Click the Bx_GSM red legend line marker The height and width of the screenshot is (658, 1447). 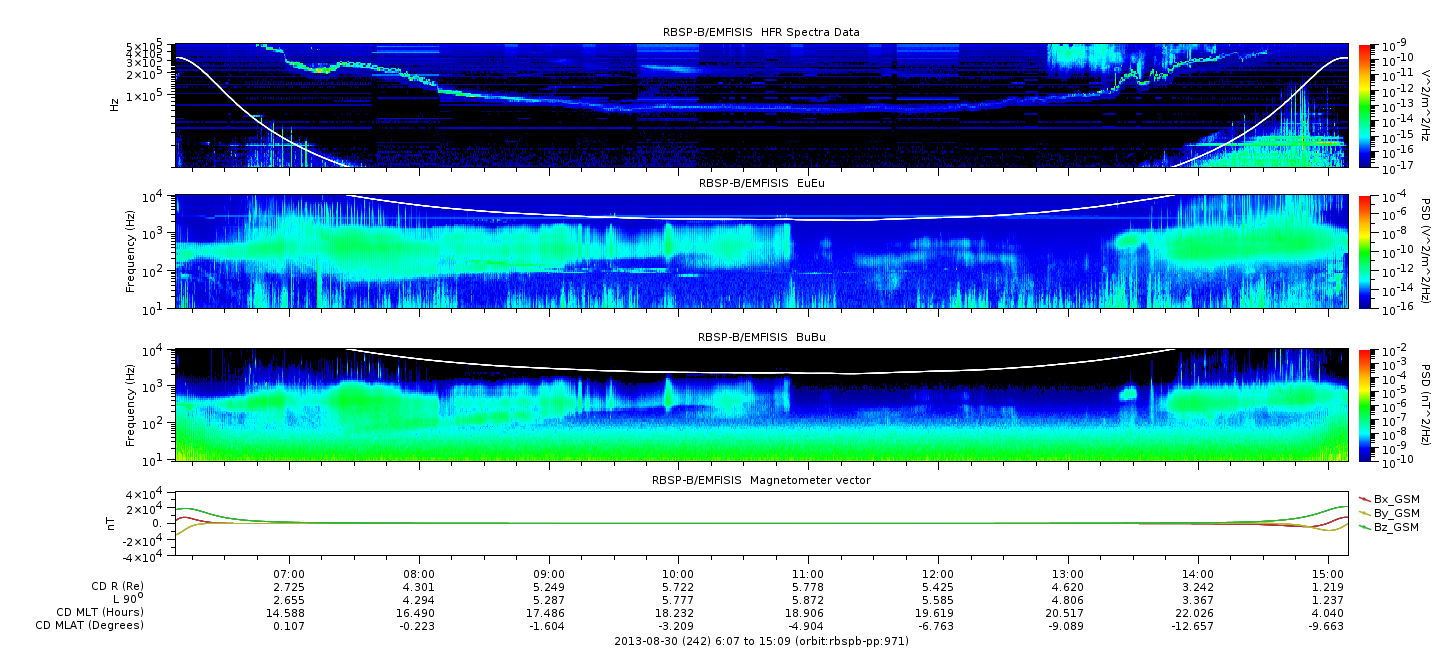click(1365, 499)
